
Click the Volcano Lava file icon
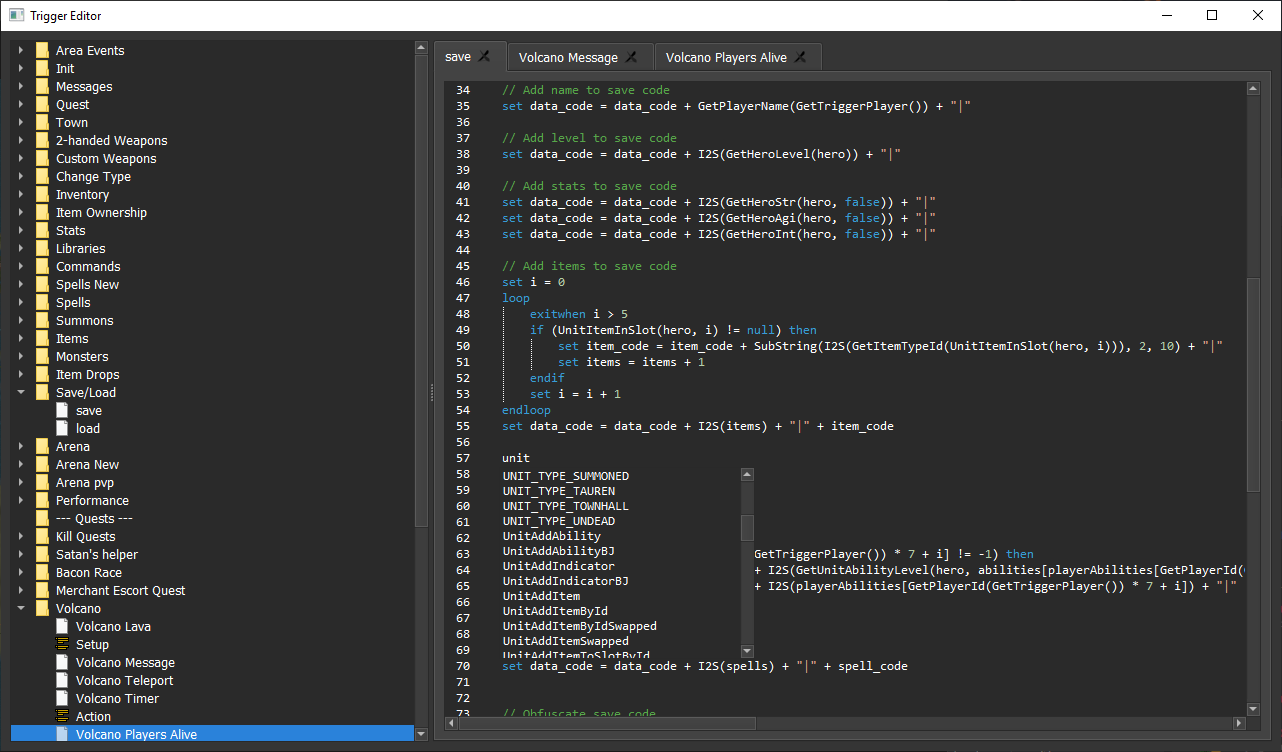click(x=62, y=627)
